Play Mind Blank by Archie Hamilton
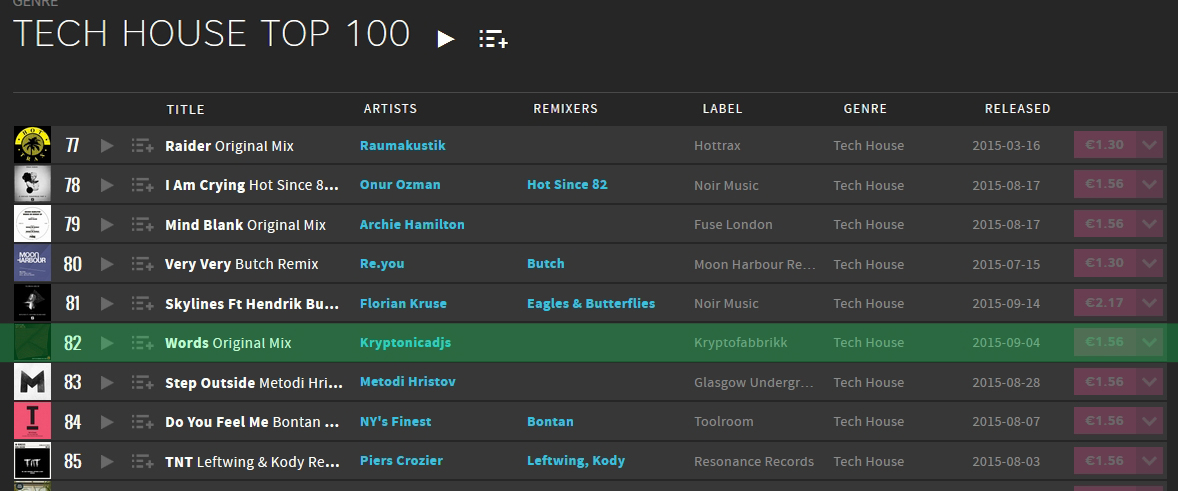1178x491 pixels. coord(107,225)
